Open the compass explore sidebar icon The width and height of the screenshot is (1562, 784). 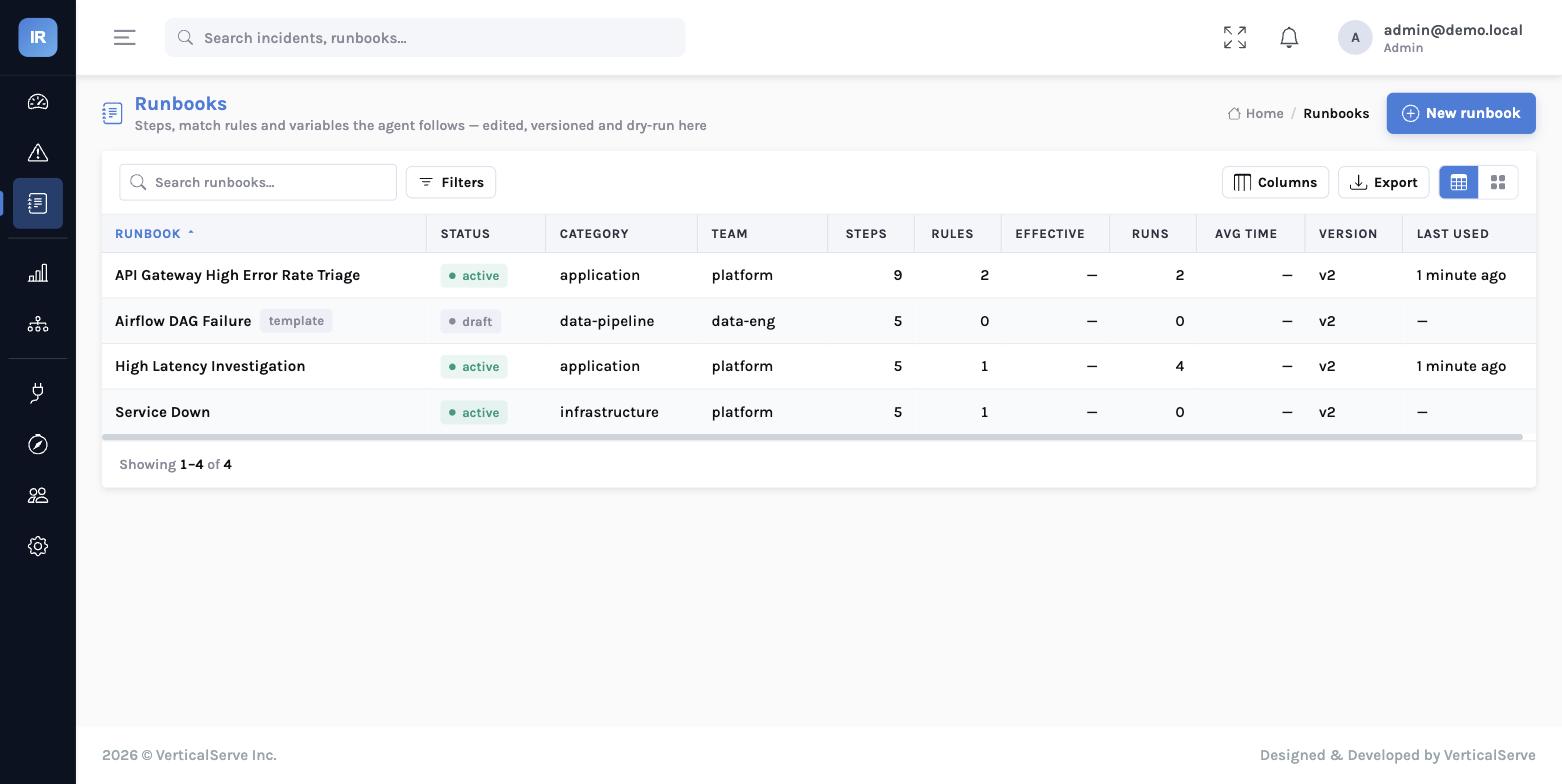click(x=38, y=444)
